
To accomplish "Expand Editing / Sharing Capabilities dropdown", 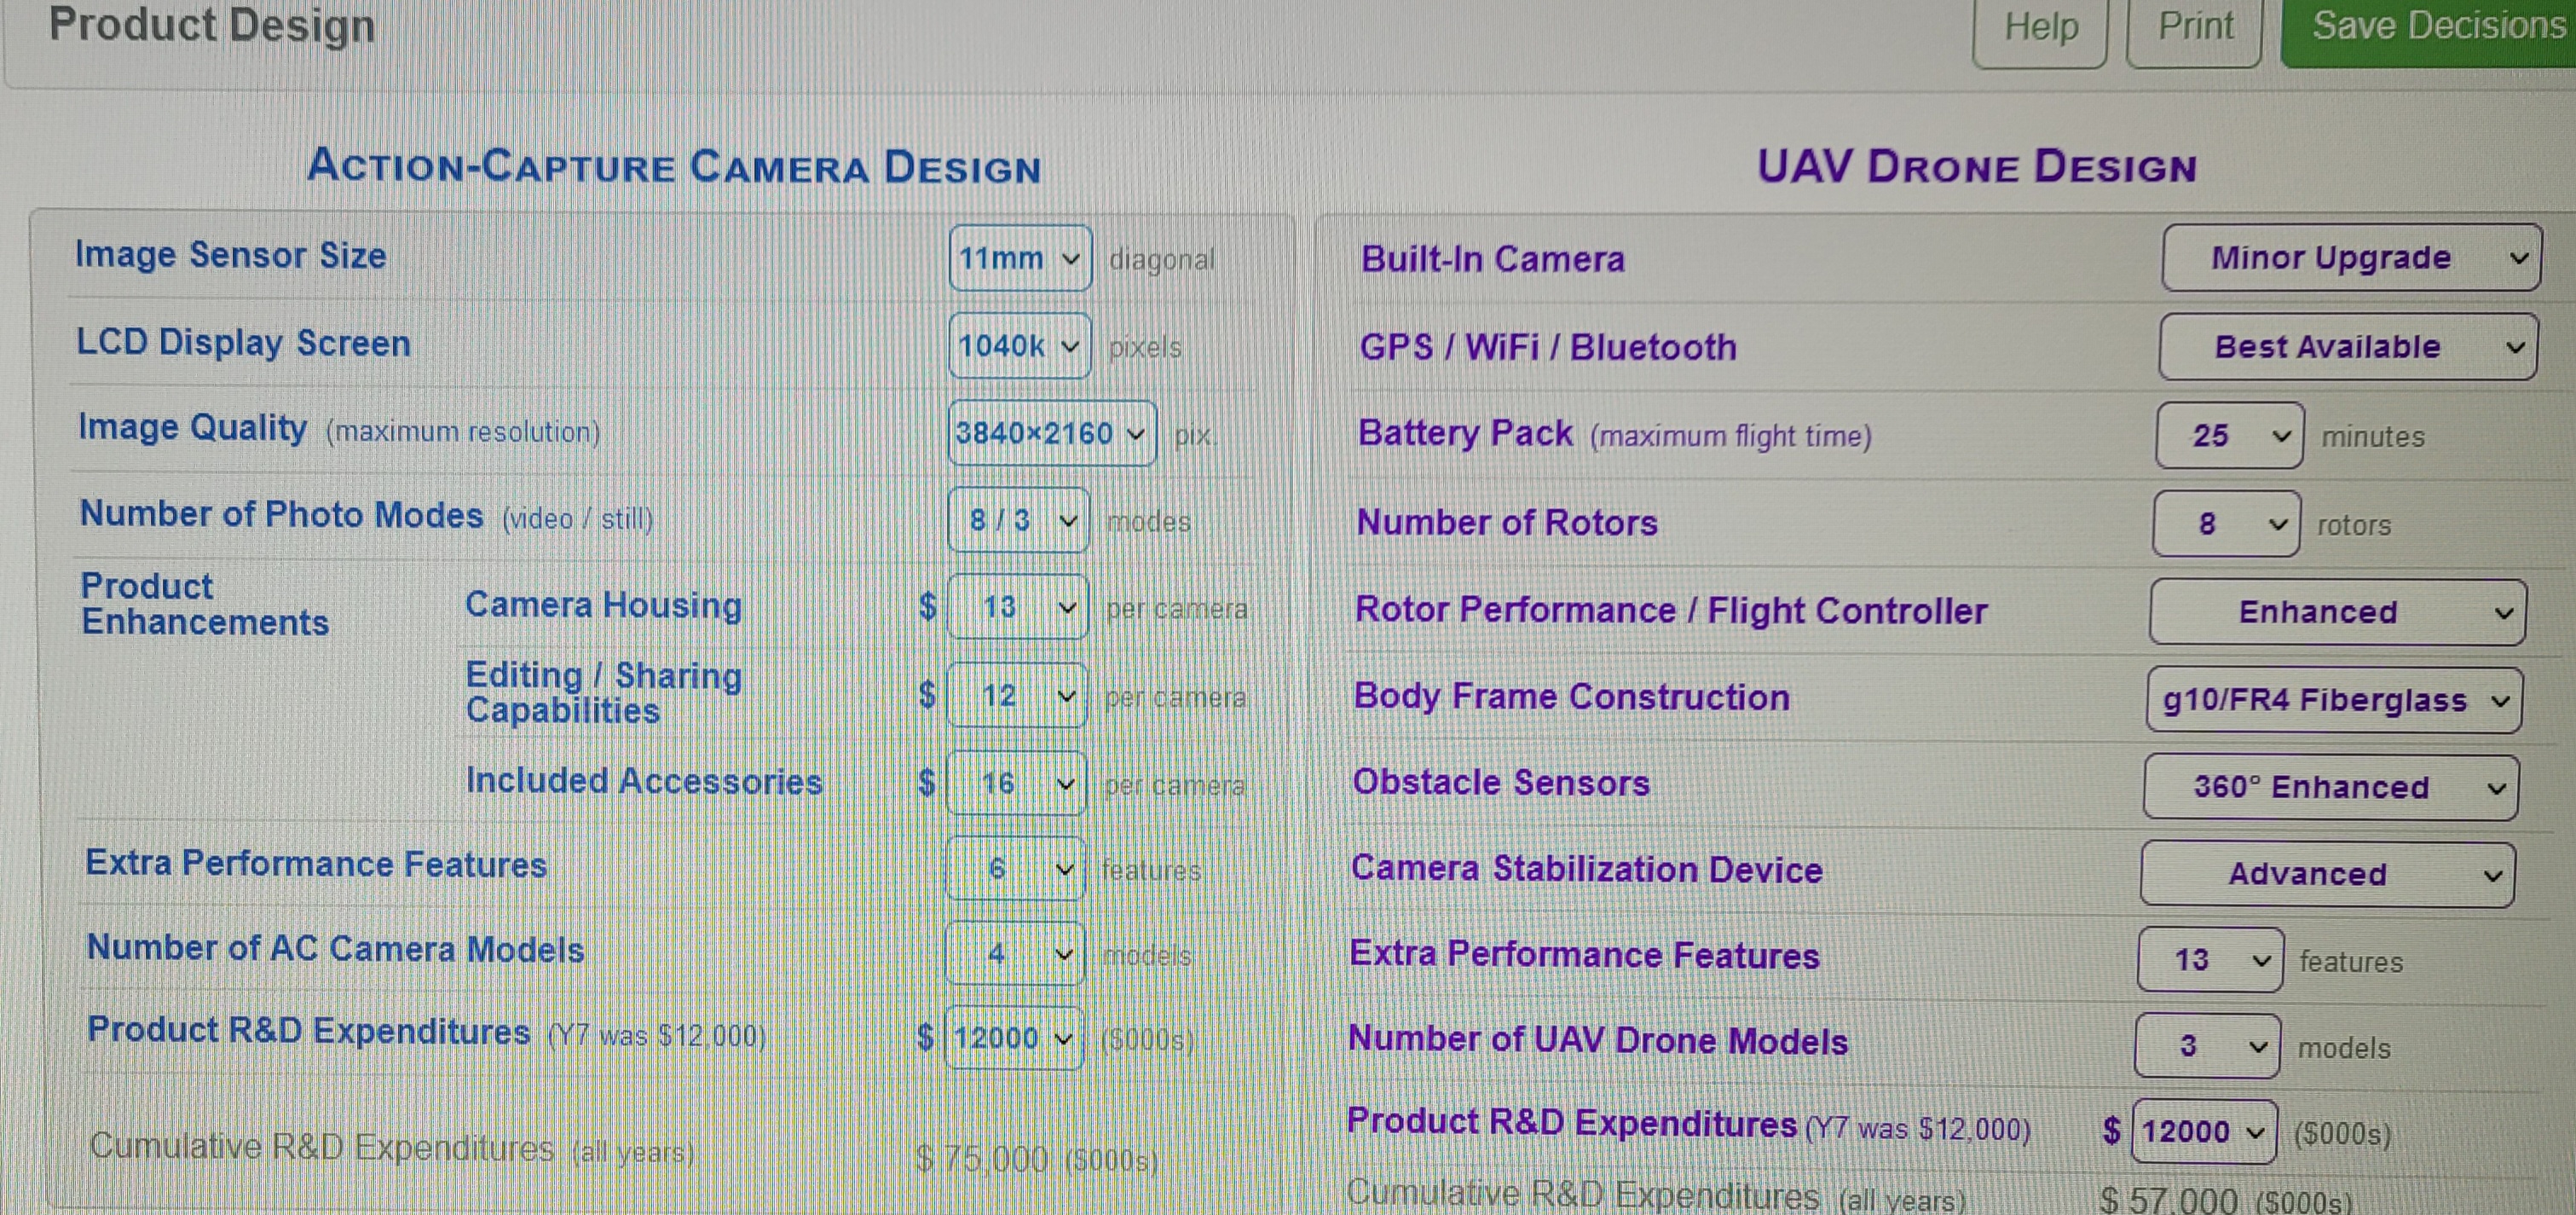I will pos(1016,695).
